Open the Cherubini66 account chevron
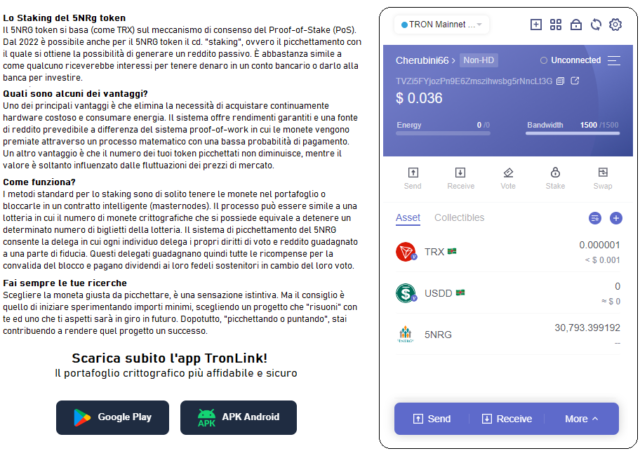This screenshot has width=640, height=451. [453, 61]
